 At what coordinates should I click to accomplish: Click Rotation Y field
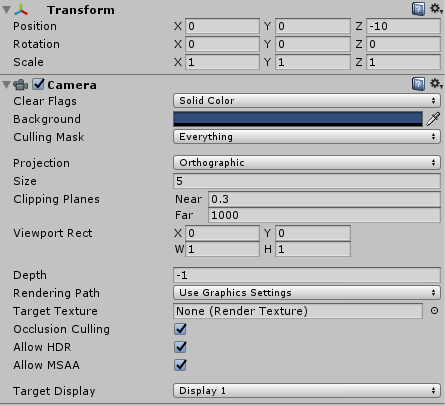click(x=313, y=44)
